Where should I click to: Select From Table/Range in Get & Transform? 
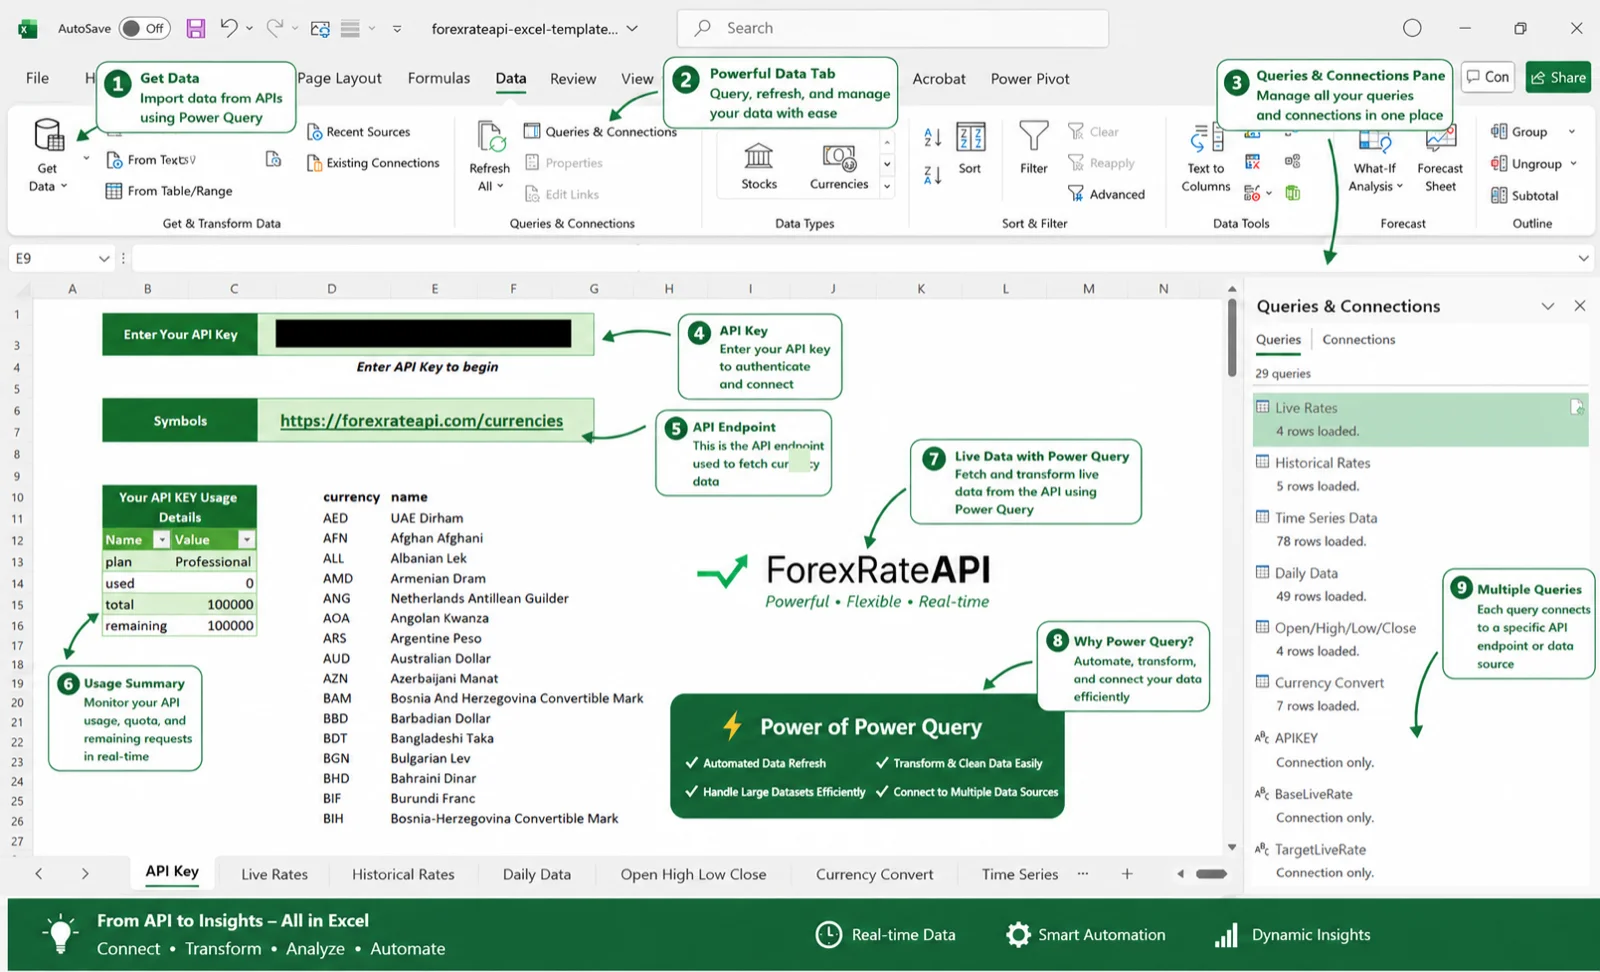click(x=169, y=191)
